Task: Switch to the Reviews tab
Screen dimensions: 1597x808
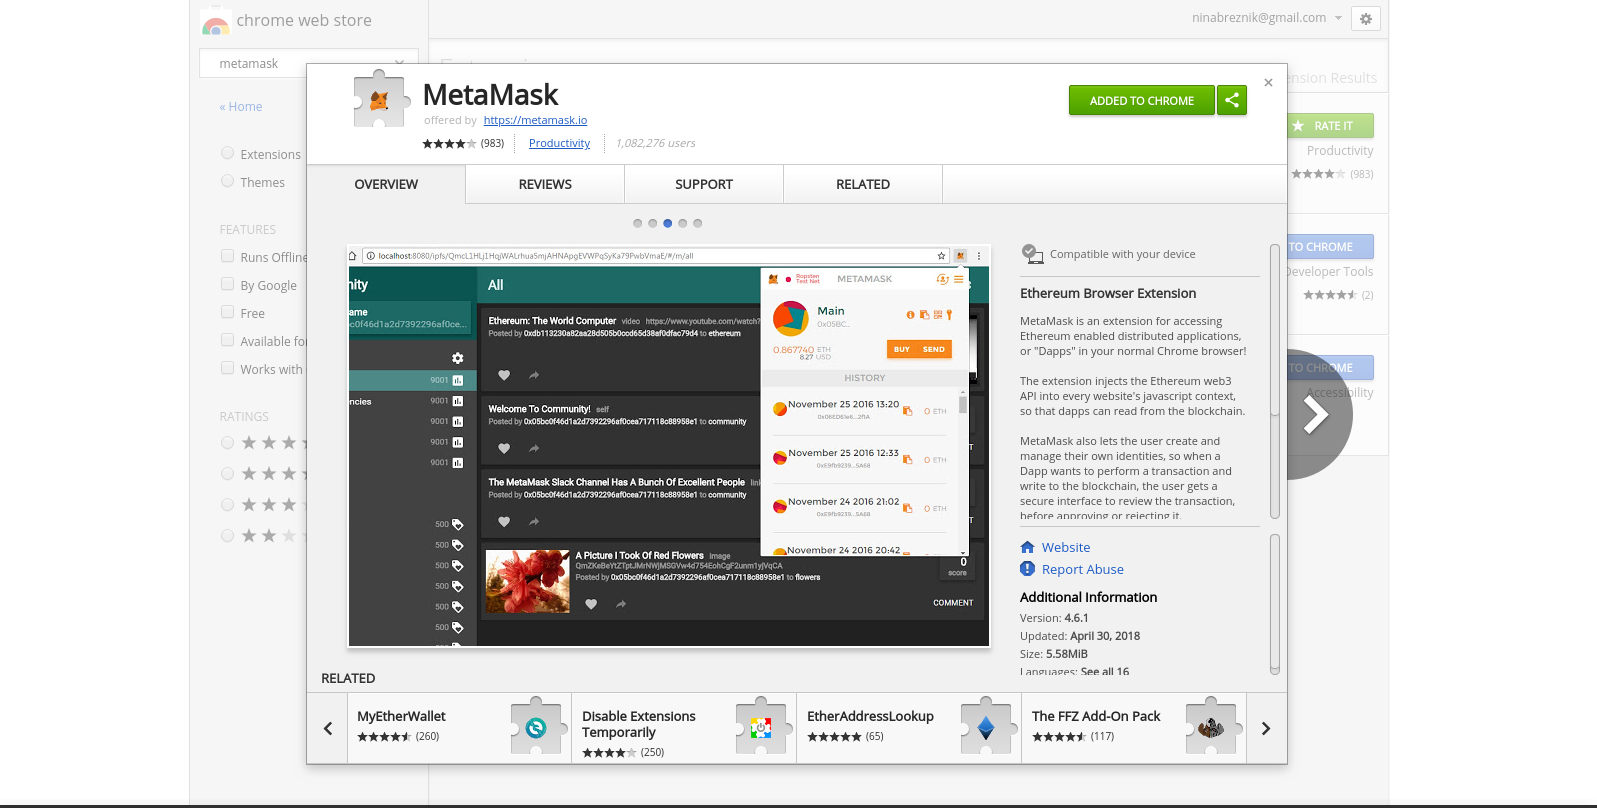Action: point(545,184)
